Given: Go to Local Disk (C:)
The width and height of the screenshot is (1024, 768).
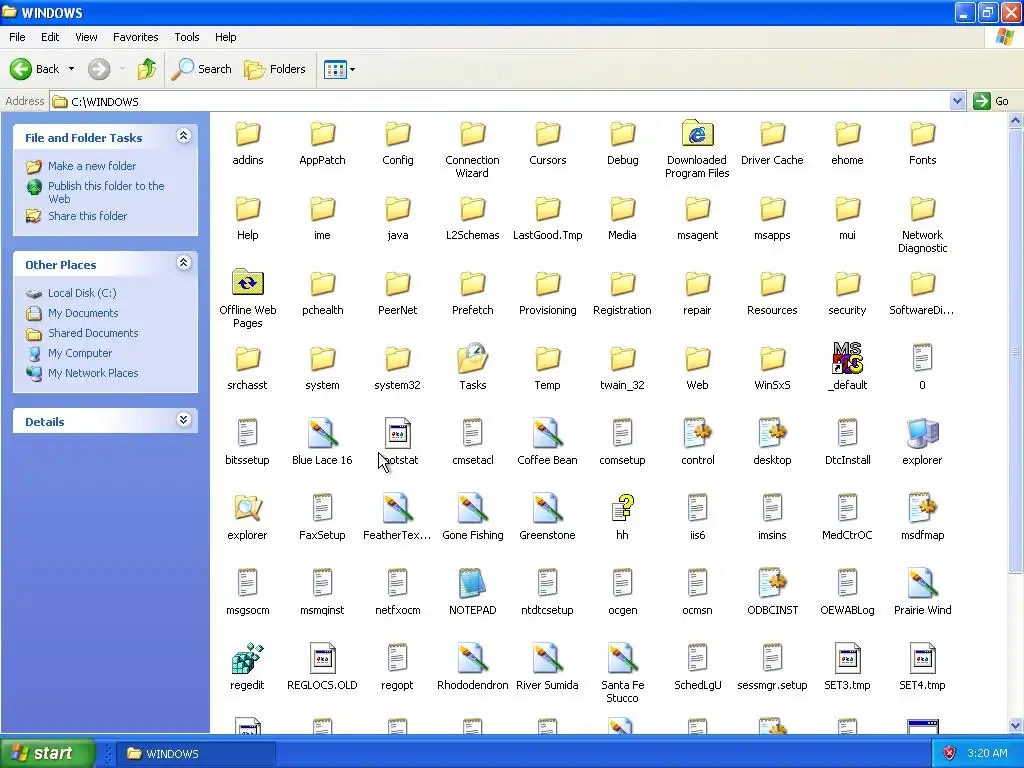Looking at the screenshot, I should coord(82,293).
